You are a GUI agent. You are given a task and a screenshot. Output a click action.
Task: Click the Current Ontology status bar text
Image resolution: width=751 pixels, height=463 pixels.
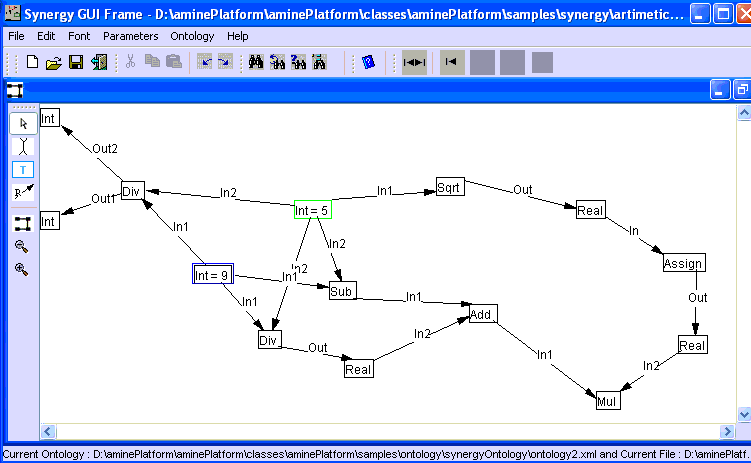point(376,453)
